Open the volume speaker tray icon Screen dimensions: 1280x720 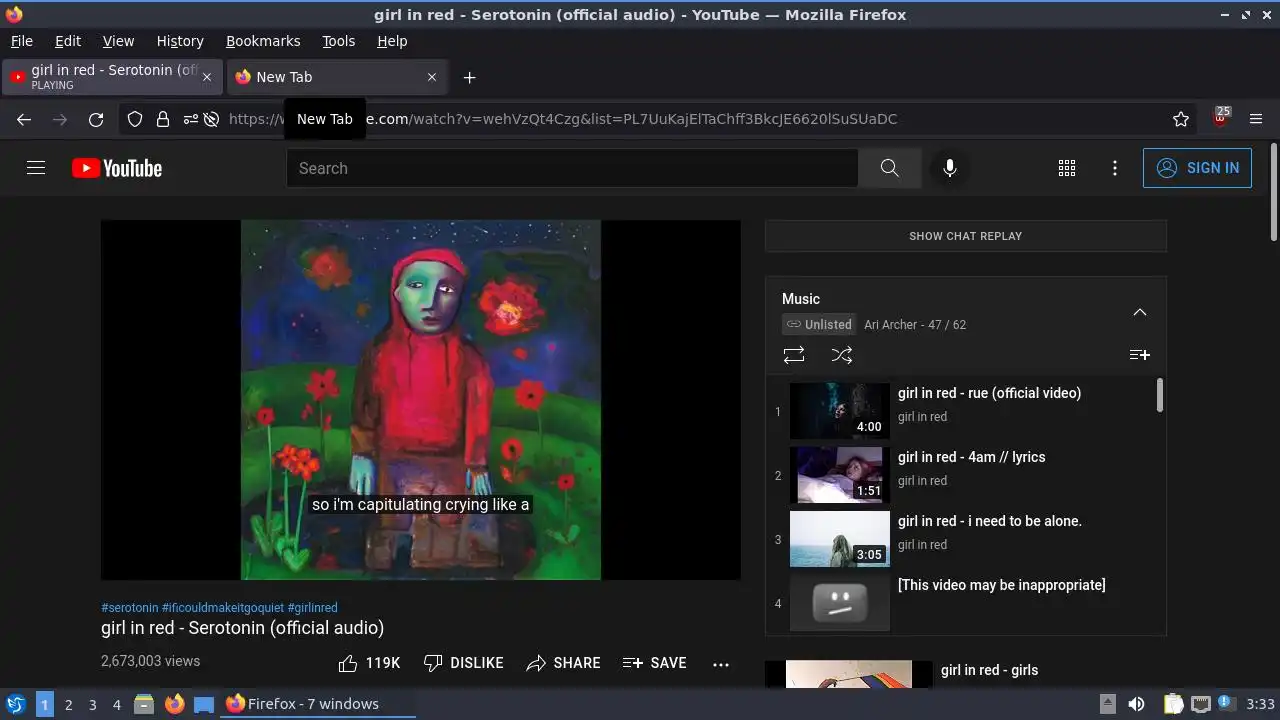click(1136, 704)
